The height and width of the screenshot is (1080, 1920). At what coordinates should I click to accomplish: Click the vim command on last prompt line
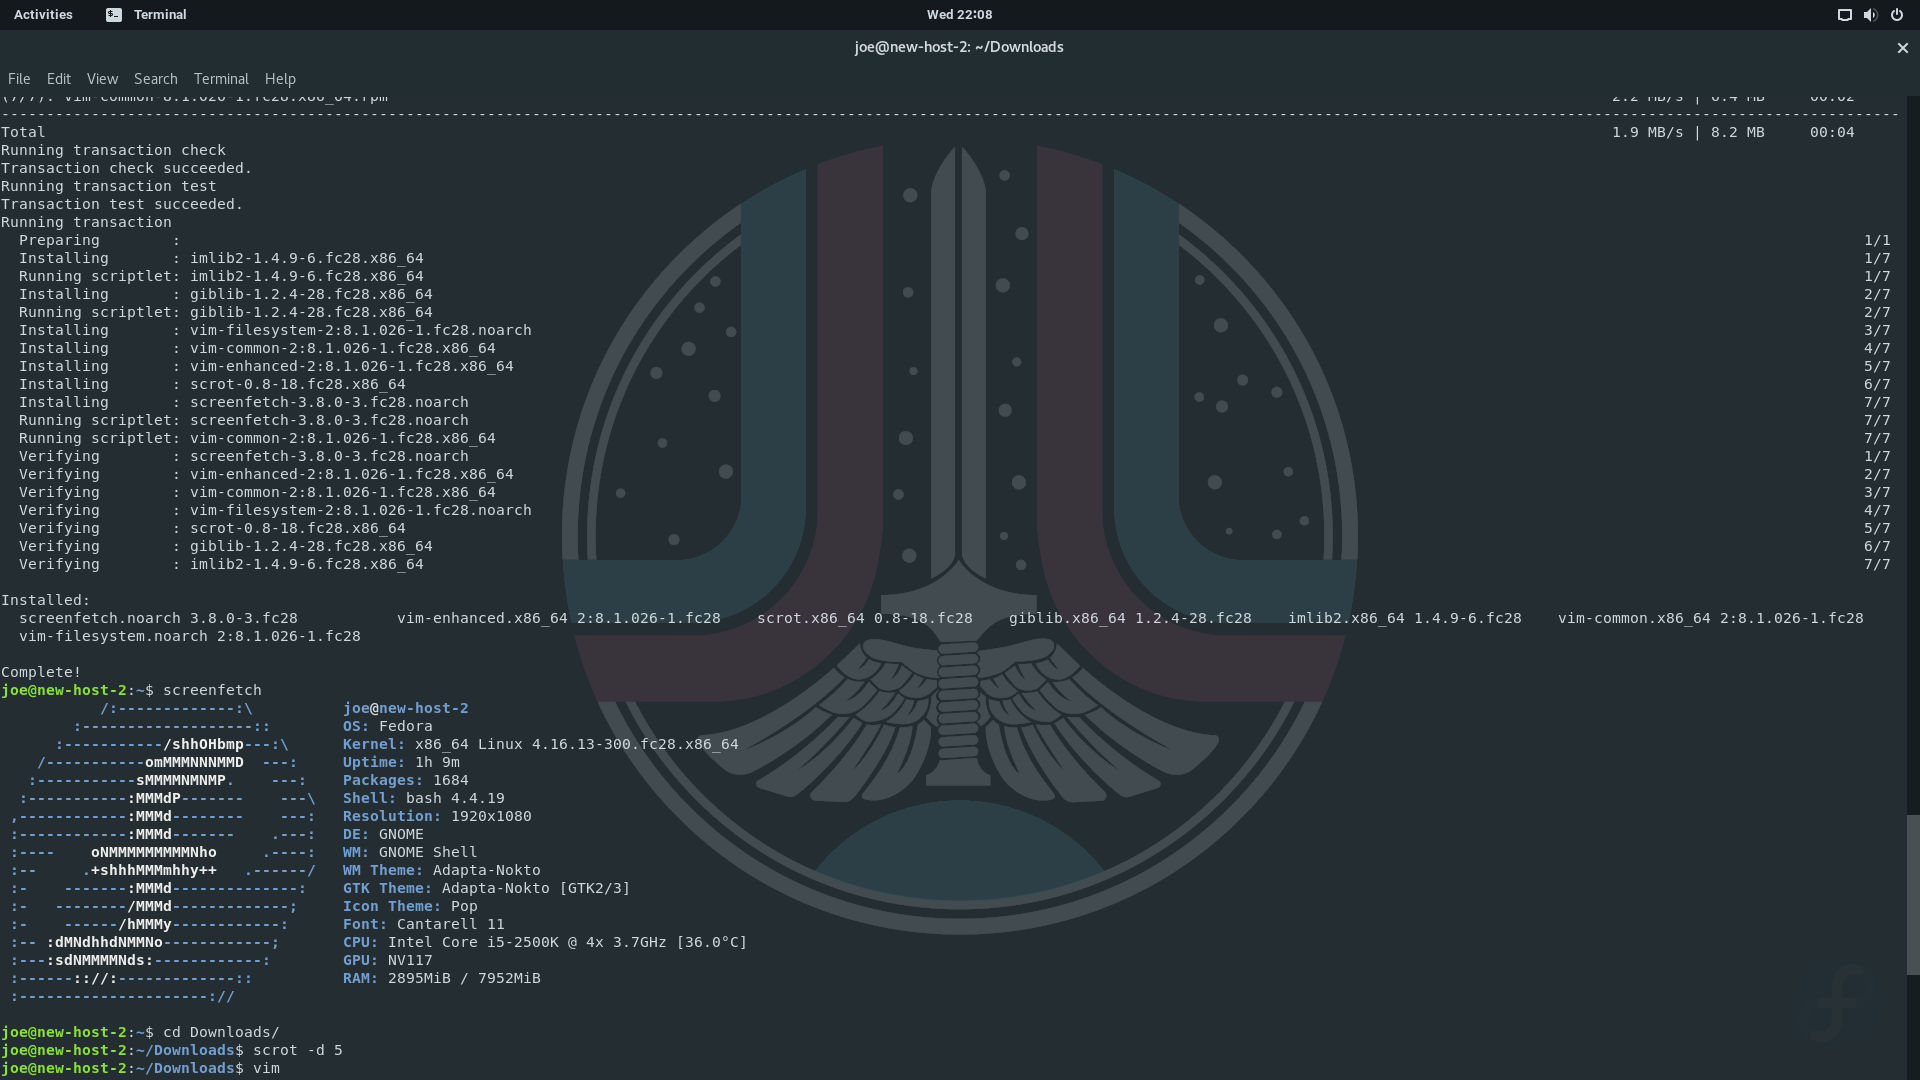266,1069
